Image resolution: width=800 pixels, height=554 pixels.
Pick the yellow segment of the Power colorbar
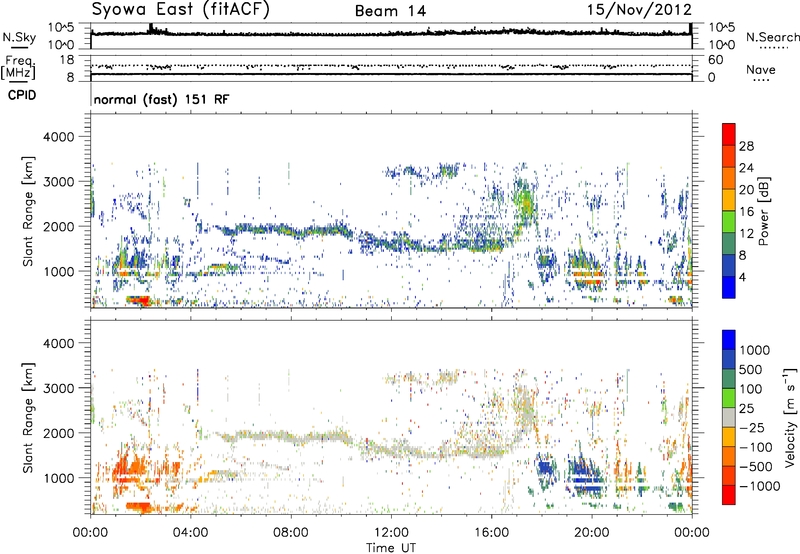pyautogui.click(x=729, y=199)
